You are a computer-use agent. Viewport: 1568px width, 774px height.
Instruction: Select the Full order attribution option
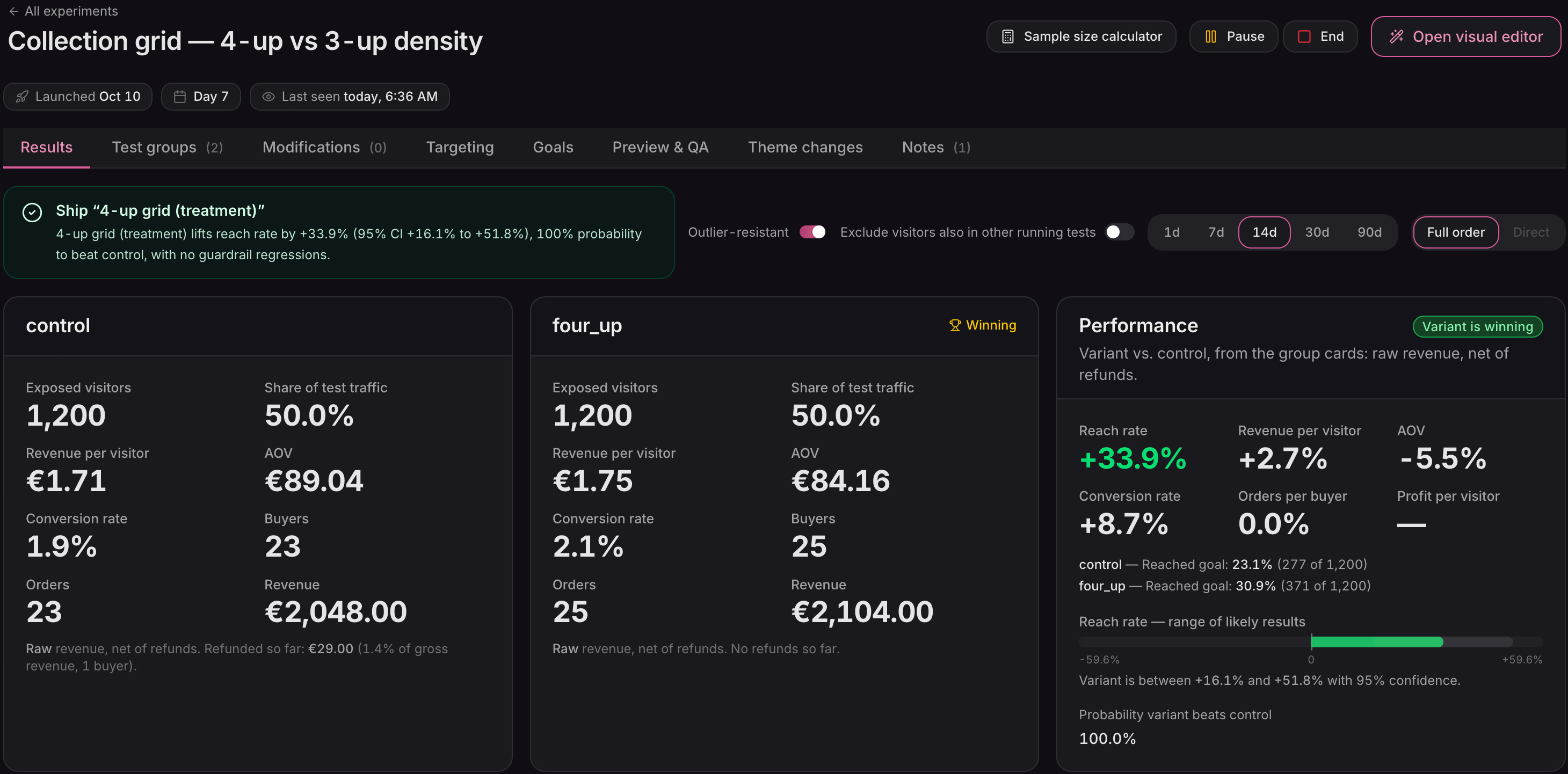click(1456, 232)
